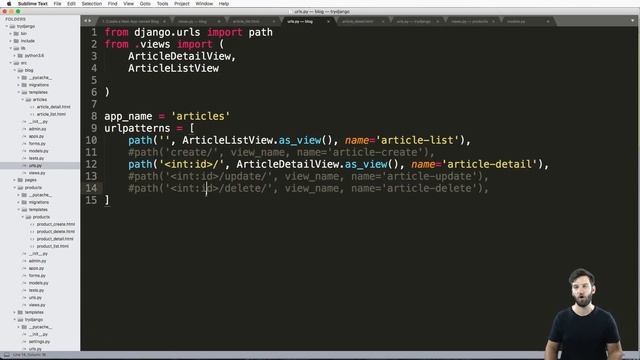
Task: Click the next tab arrow in tab bar
Action: tap(90, 21)
